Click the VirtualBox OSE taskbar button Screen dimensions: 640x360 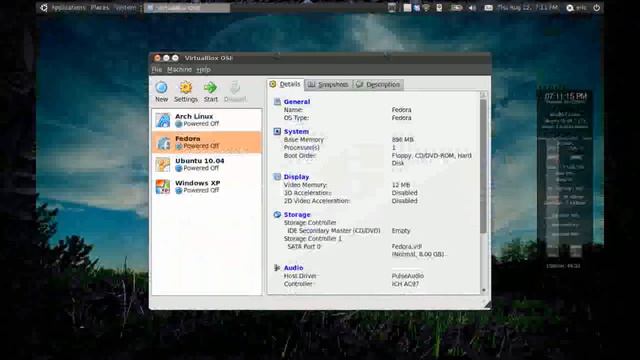click(187, 8)
